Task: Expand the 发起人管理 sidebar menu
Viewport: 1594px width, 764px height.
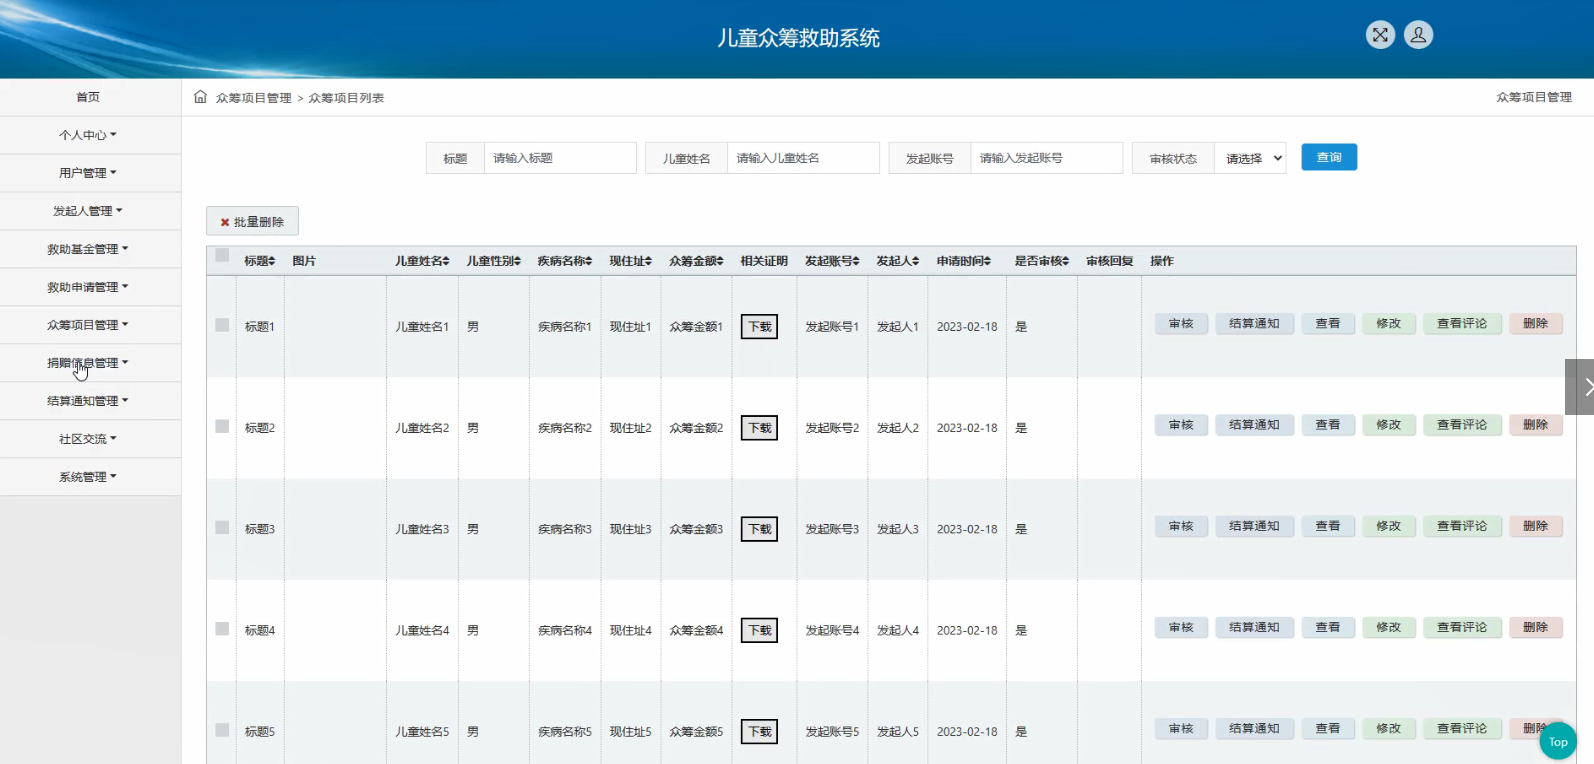Action: (x=88, y=211)
